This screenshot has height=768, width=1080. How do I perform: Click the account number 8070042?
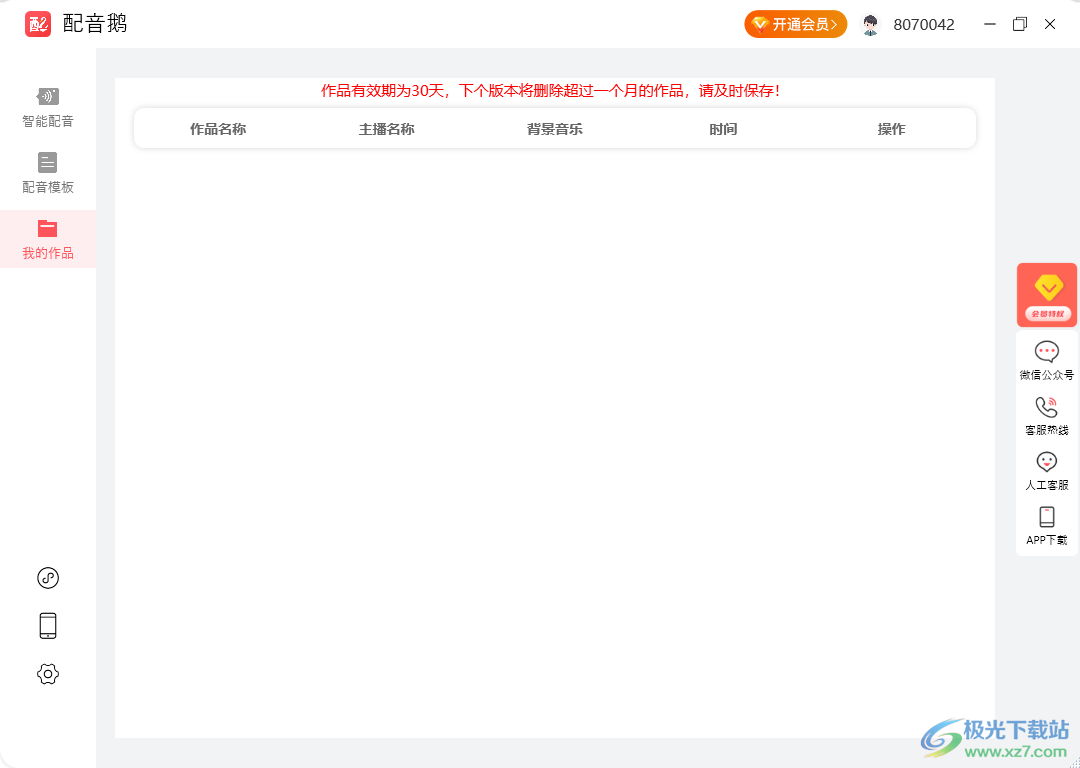tap(926, 24)
